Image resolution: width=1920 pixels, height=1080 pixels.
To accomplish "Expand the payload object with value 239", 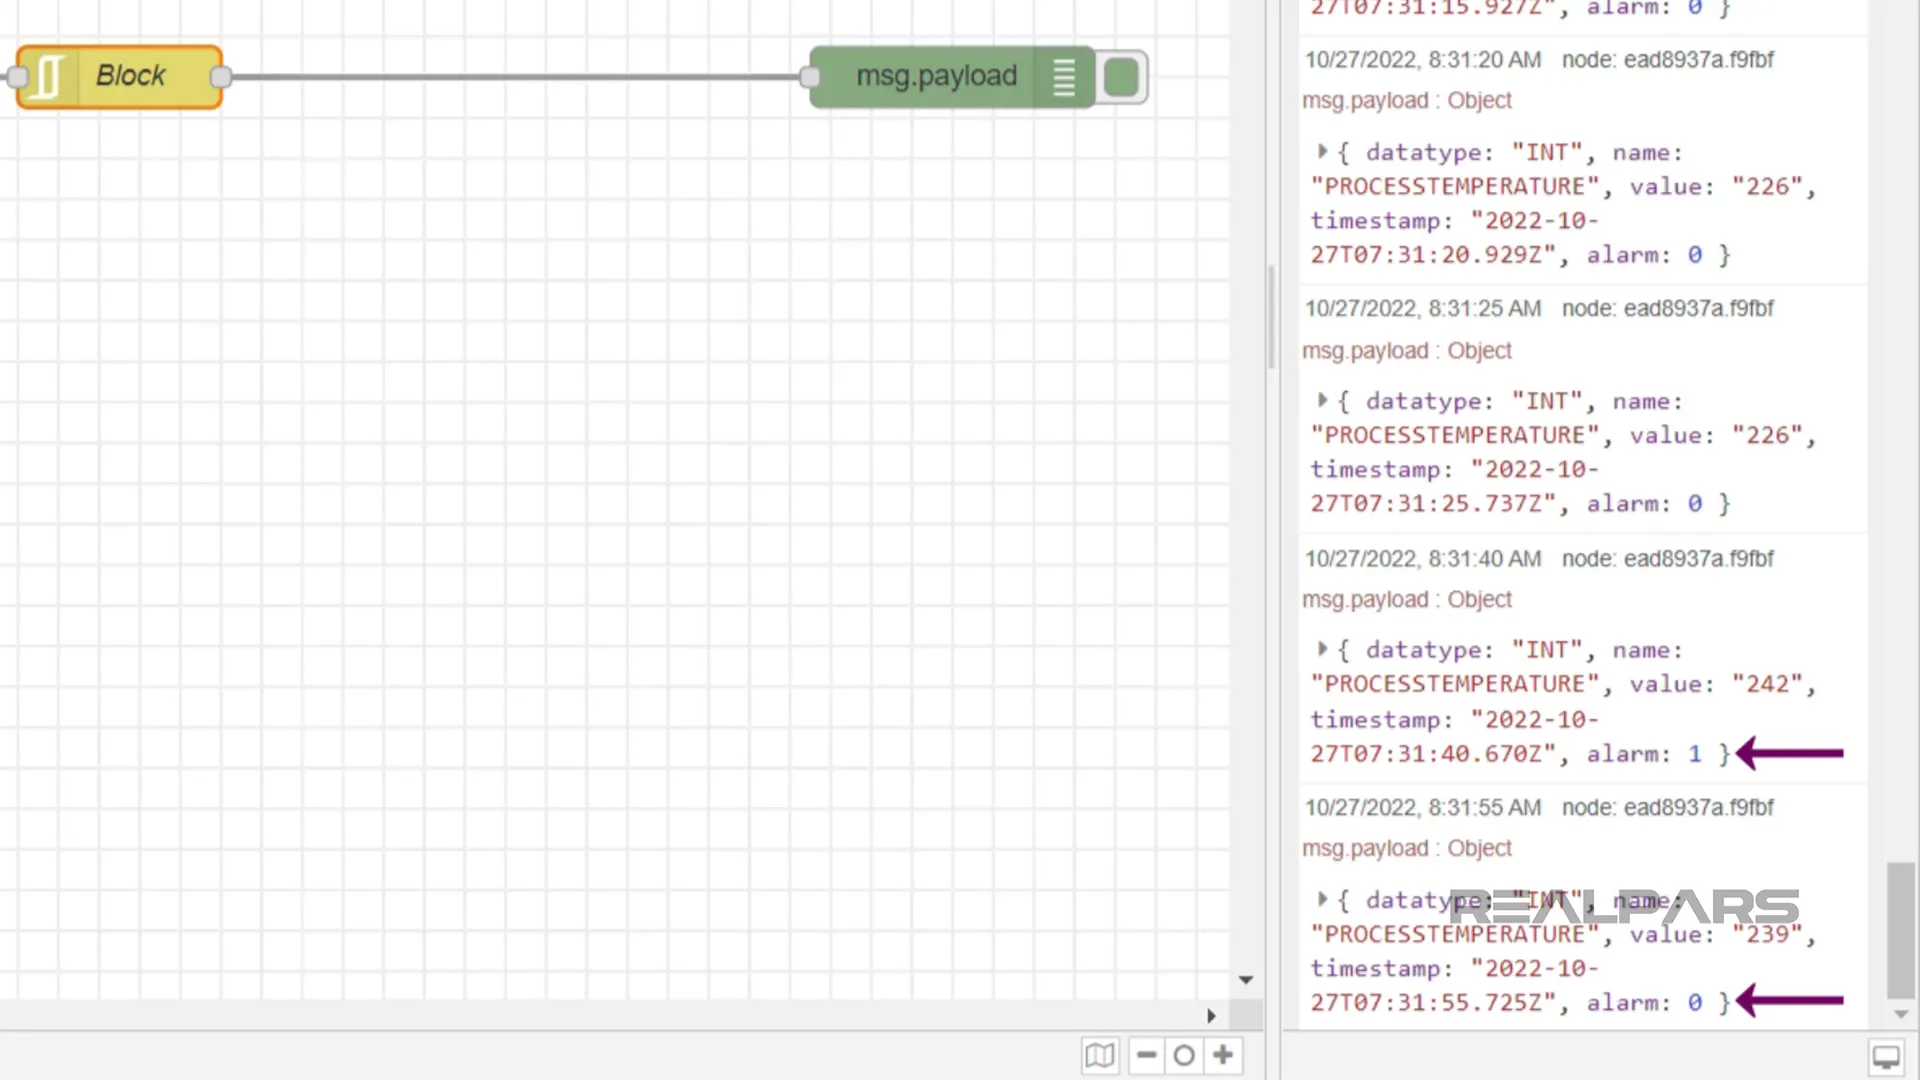I will [1322, 899].
